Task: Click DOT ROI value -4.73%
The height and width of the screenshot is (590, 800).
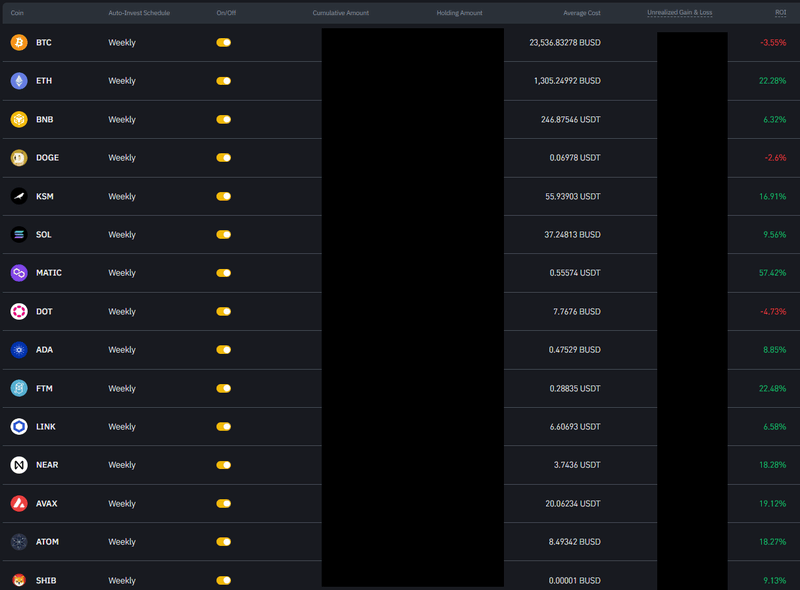Action: pyautogui.click(x=773, y=311)
